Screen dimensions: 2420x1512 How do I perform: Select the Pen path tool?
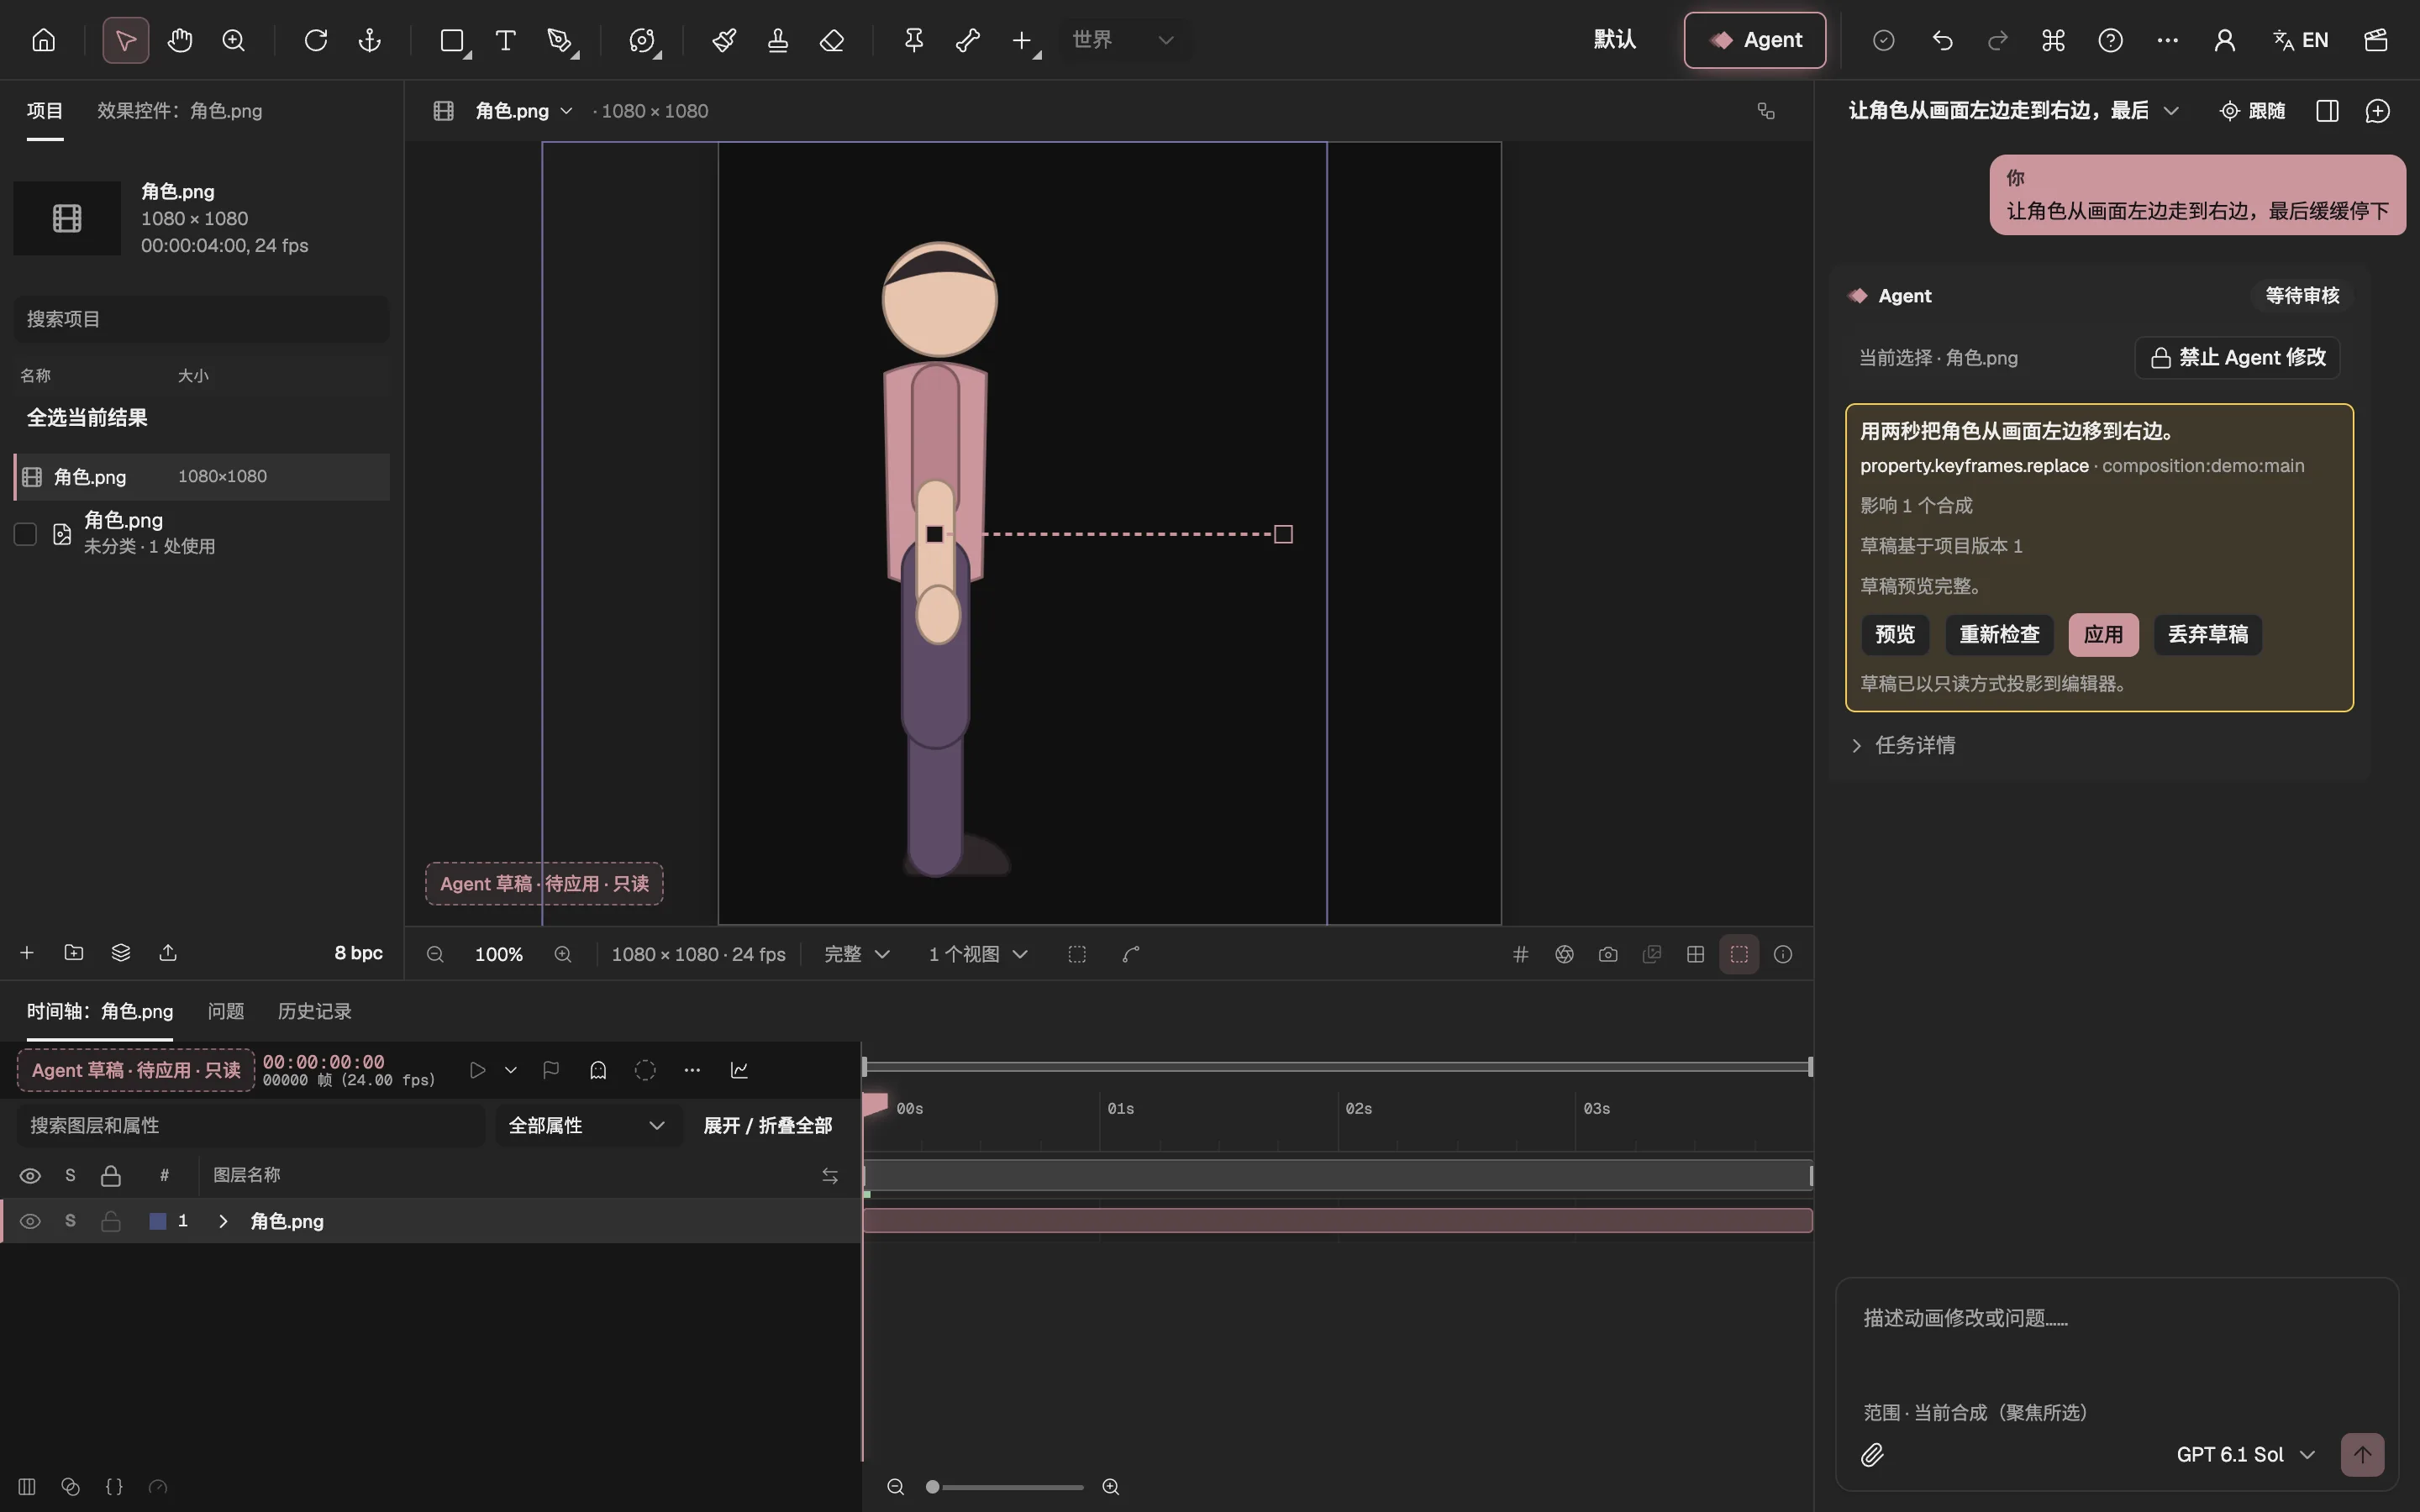560,40
